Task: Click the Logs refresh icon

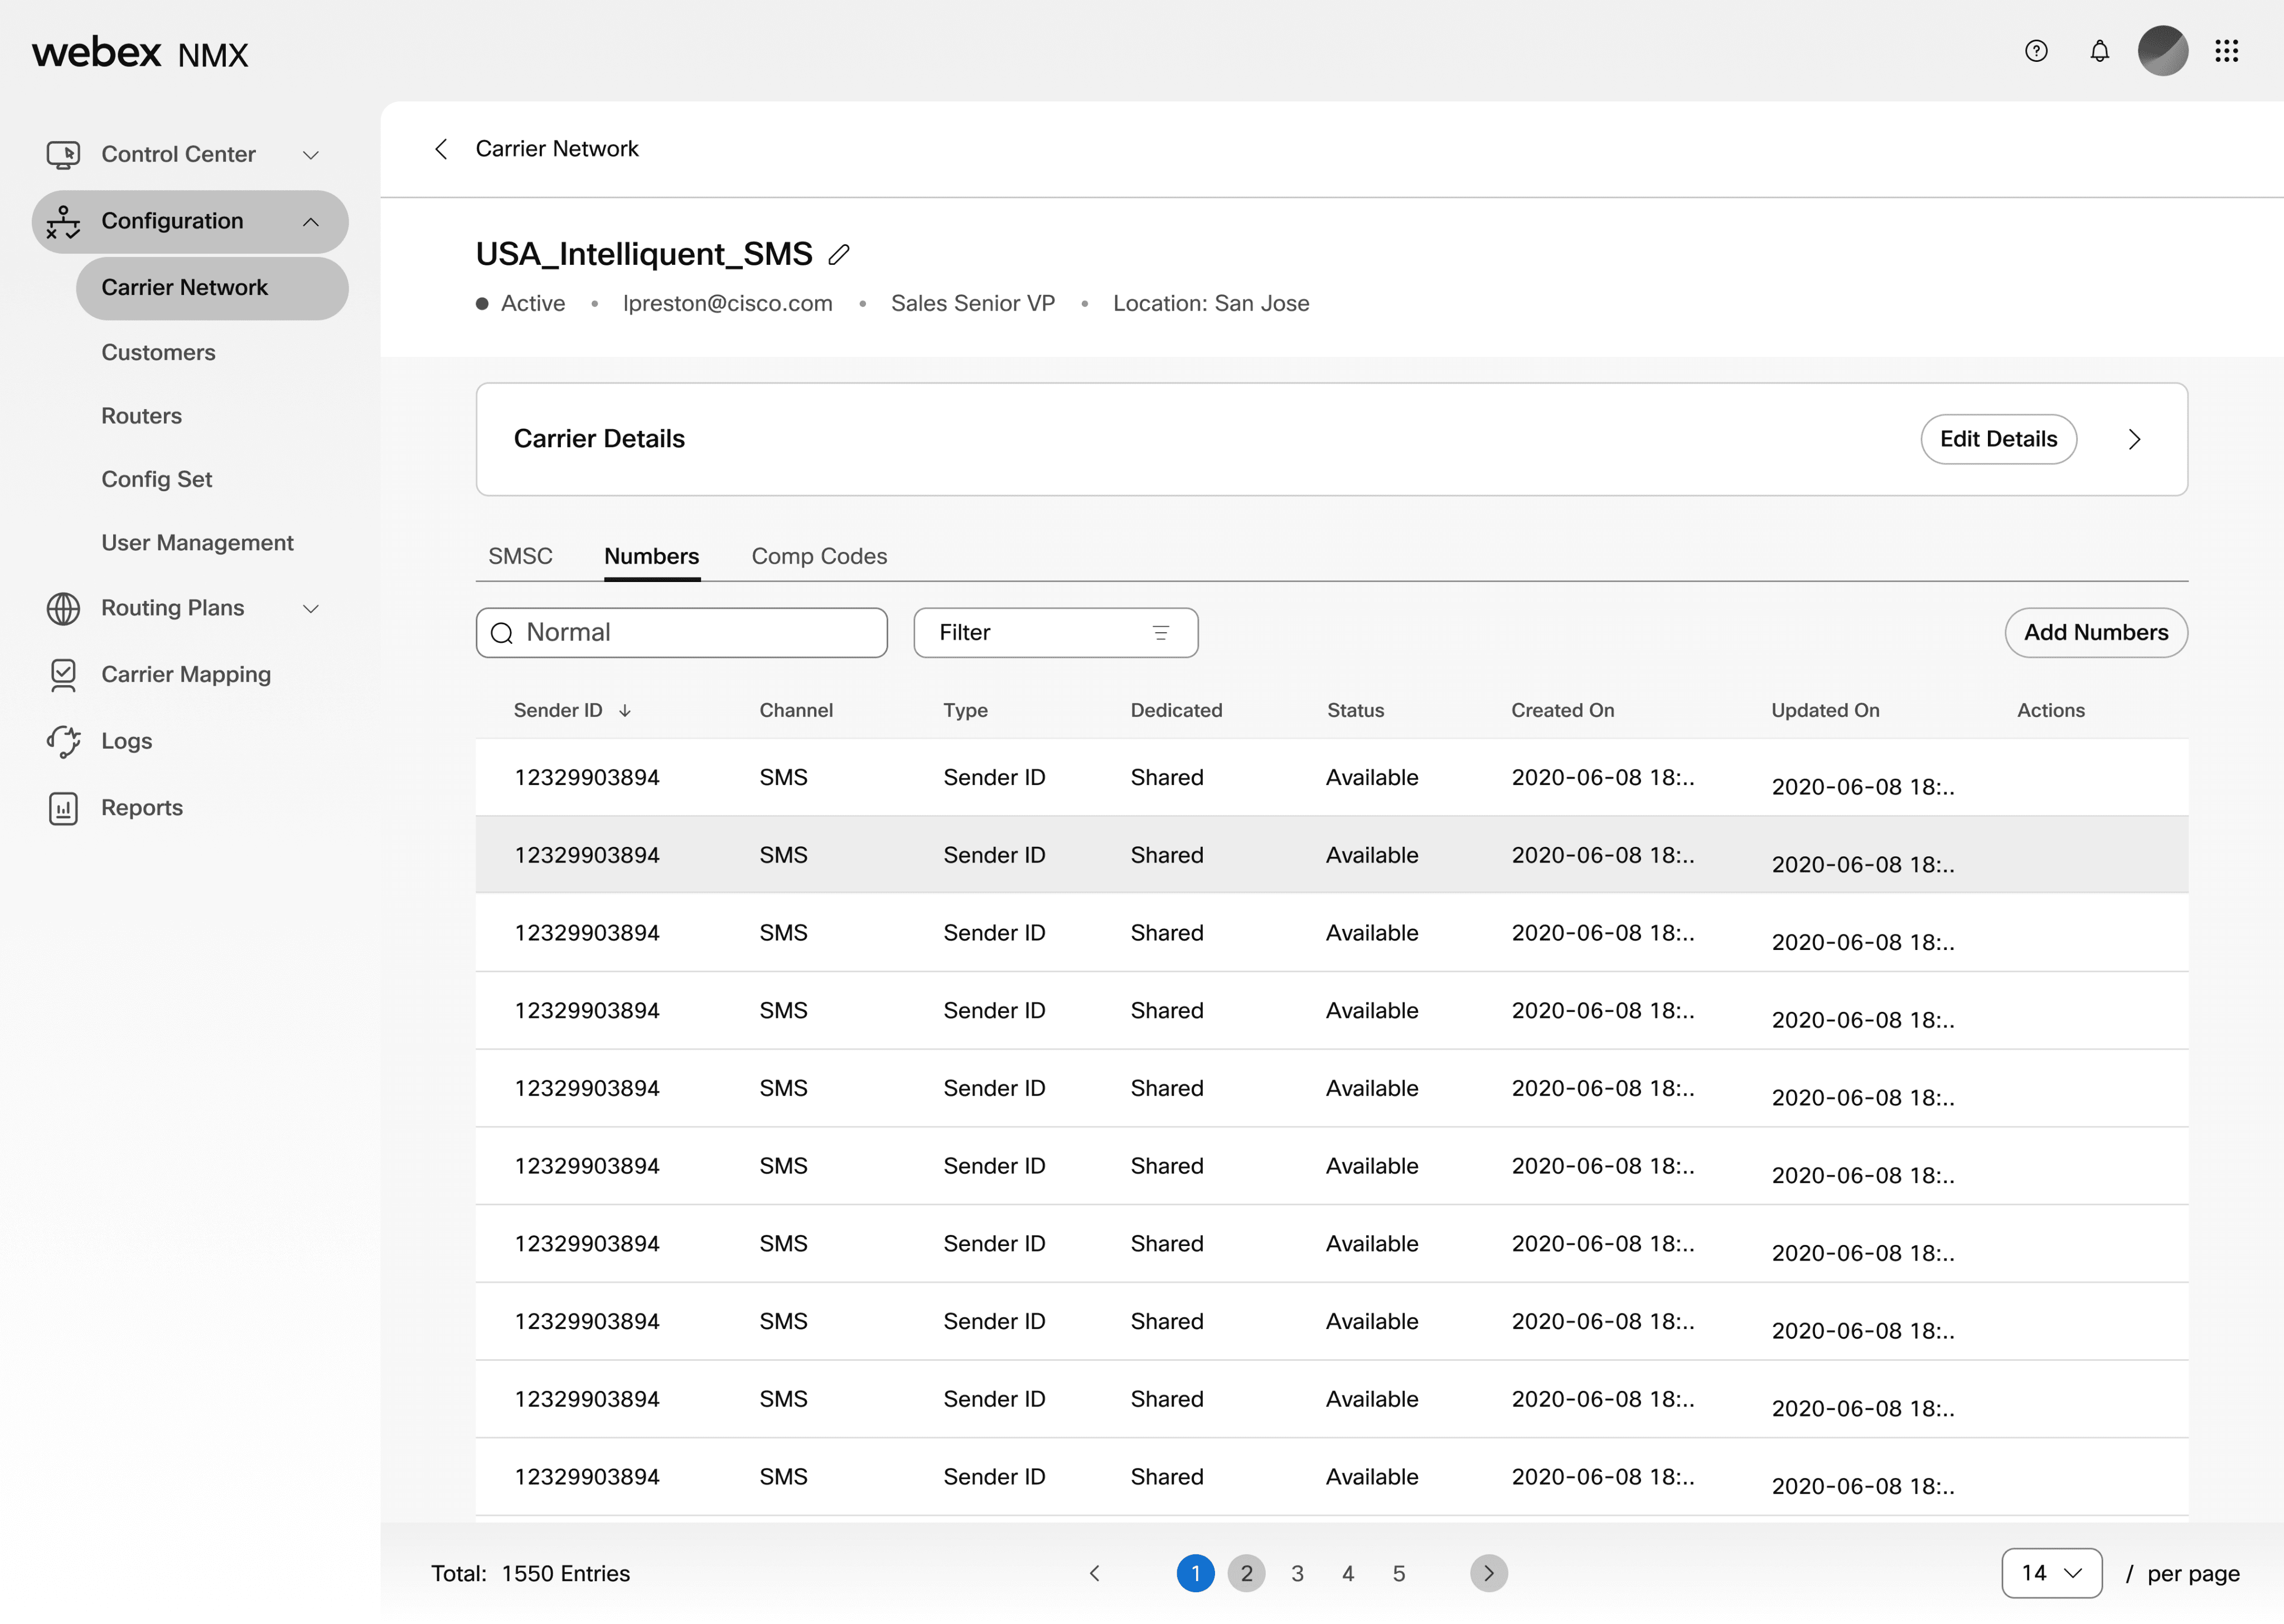Action: coord(63,742)
